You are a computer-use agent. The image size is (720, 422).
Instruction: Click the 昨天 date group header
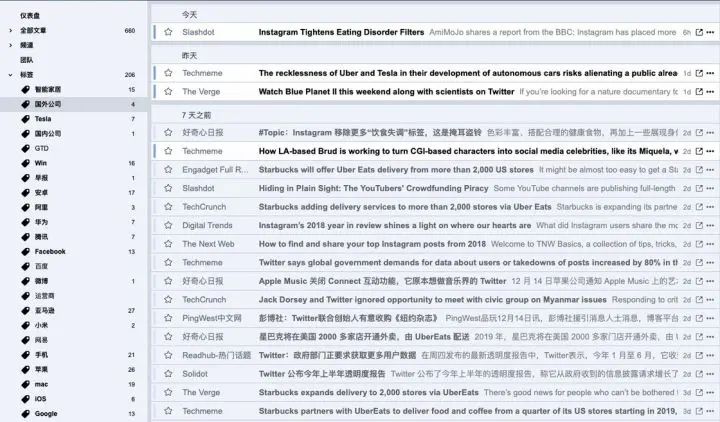[189, 56]
